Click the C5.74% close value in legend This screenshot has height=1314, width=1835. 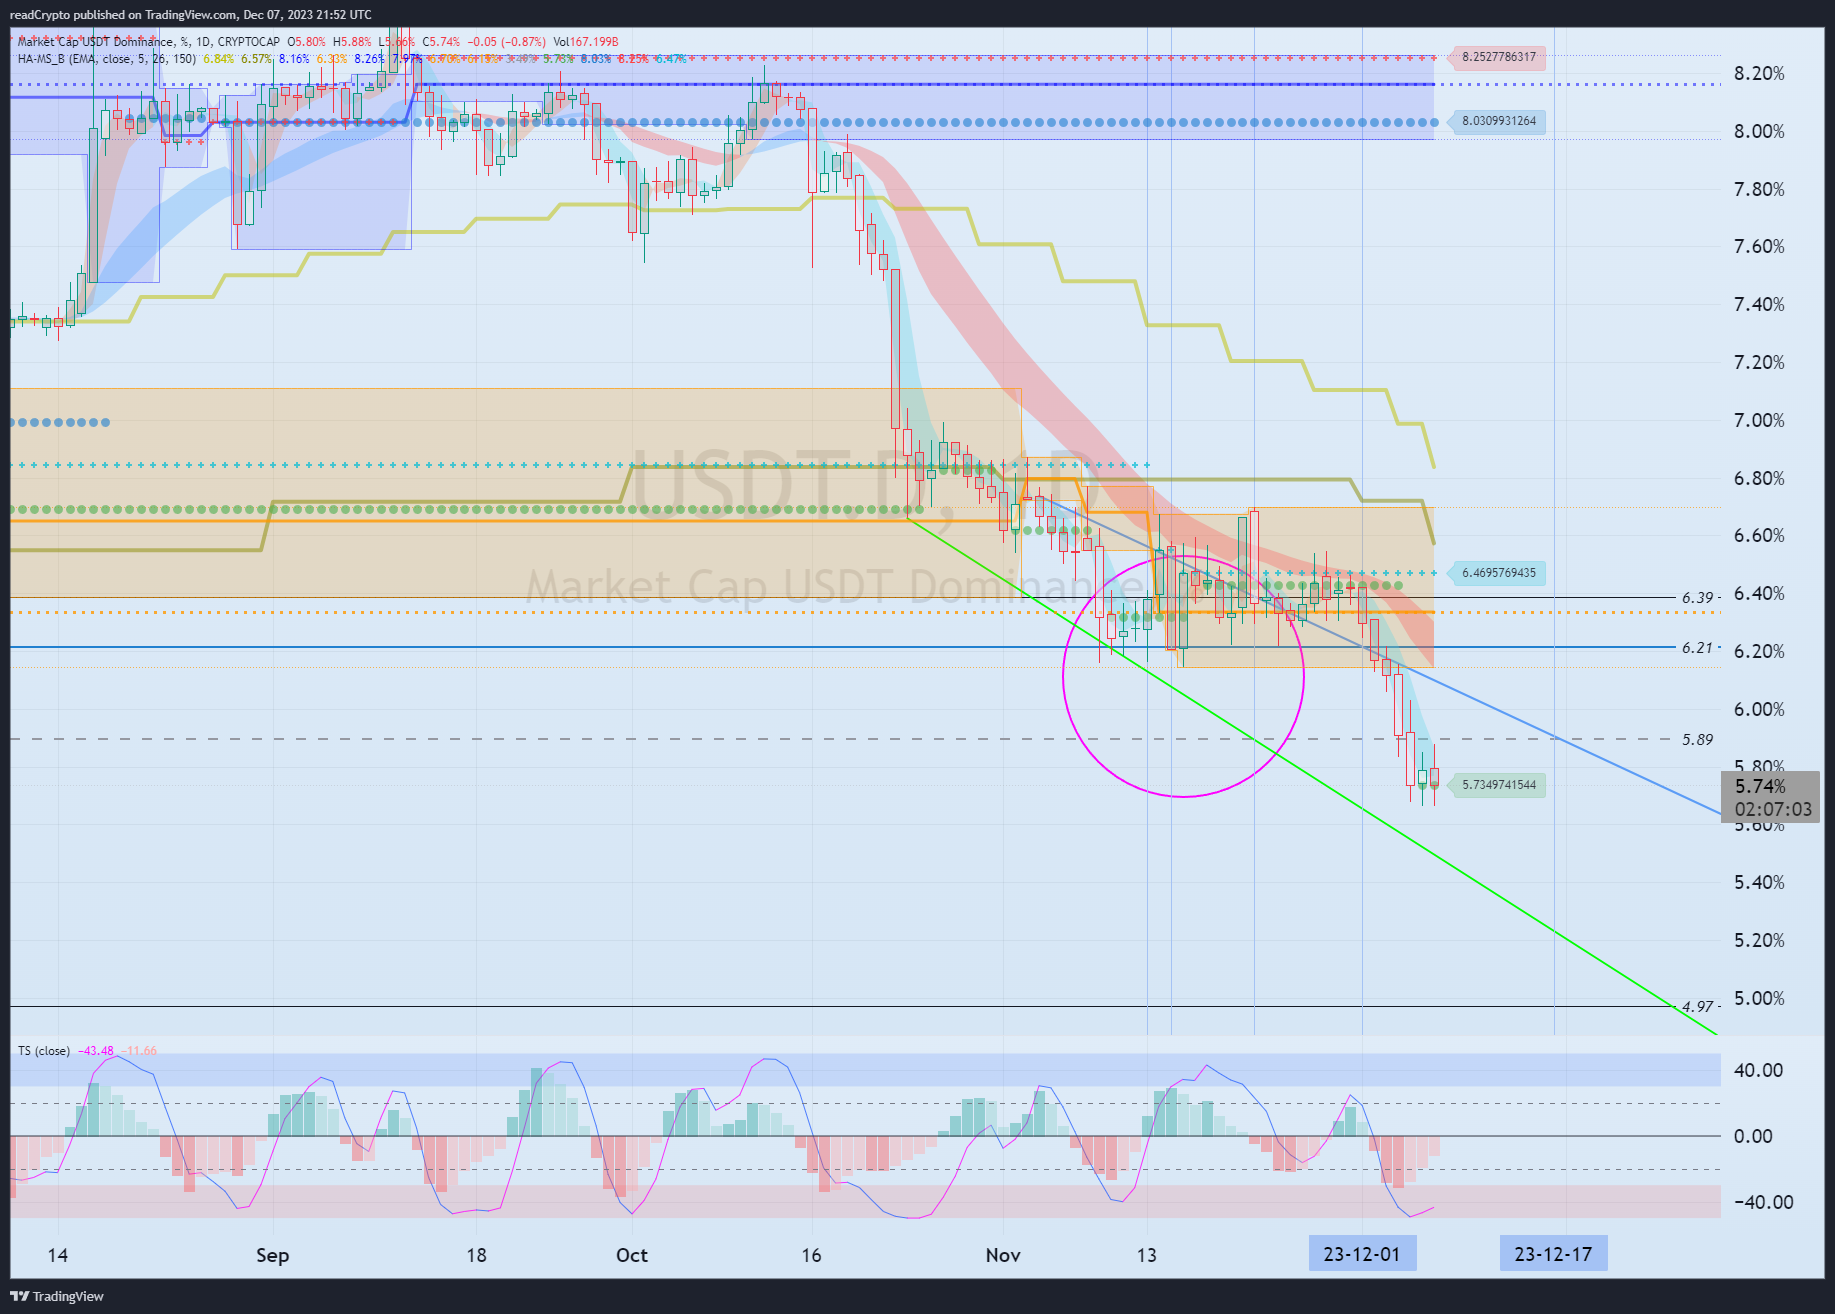[x=441, y=42]
